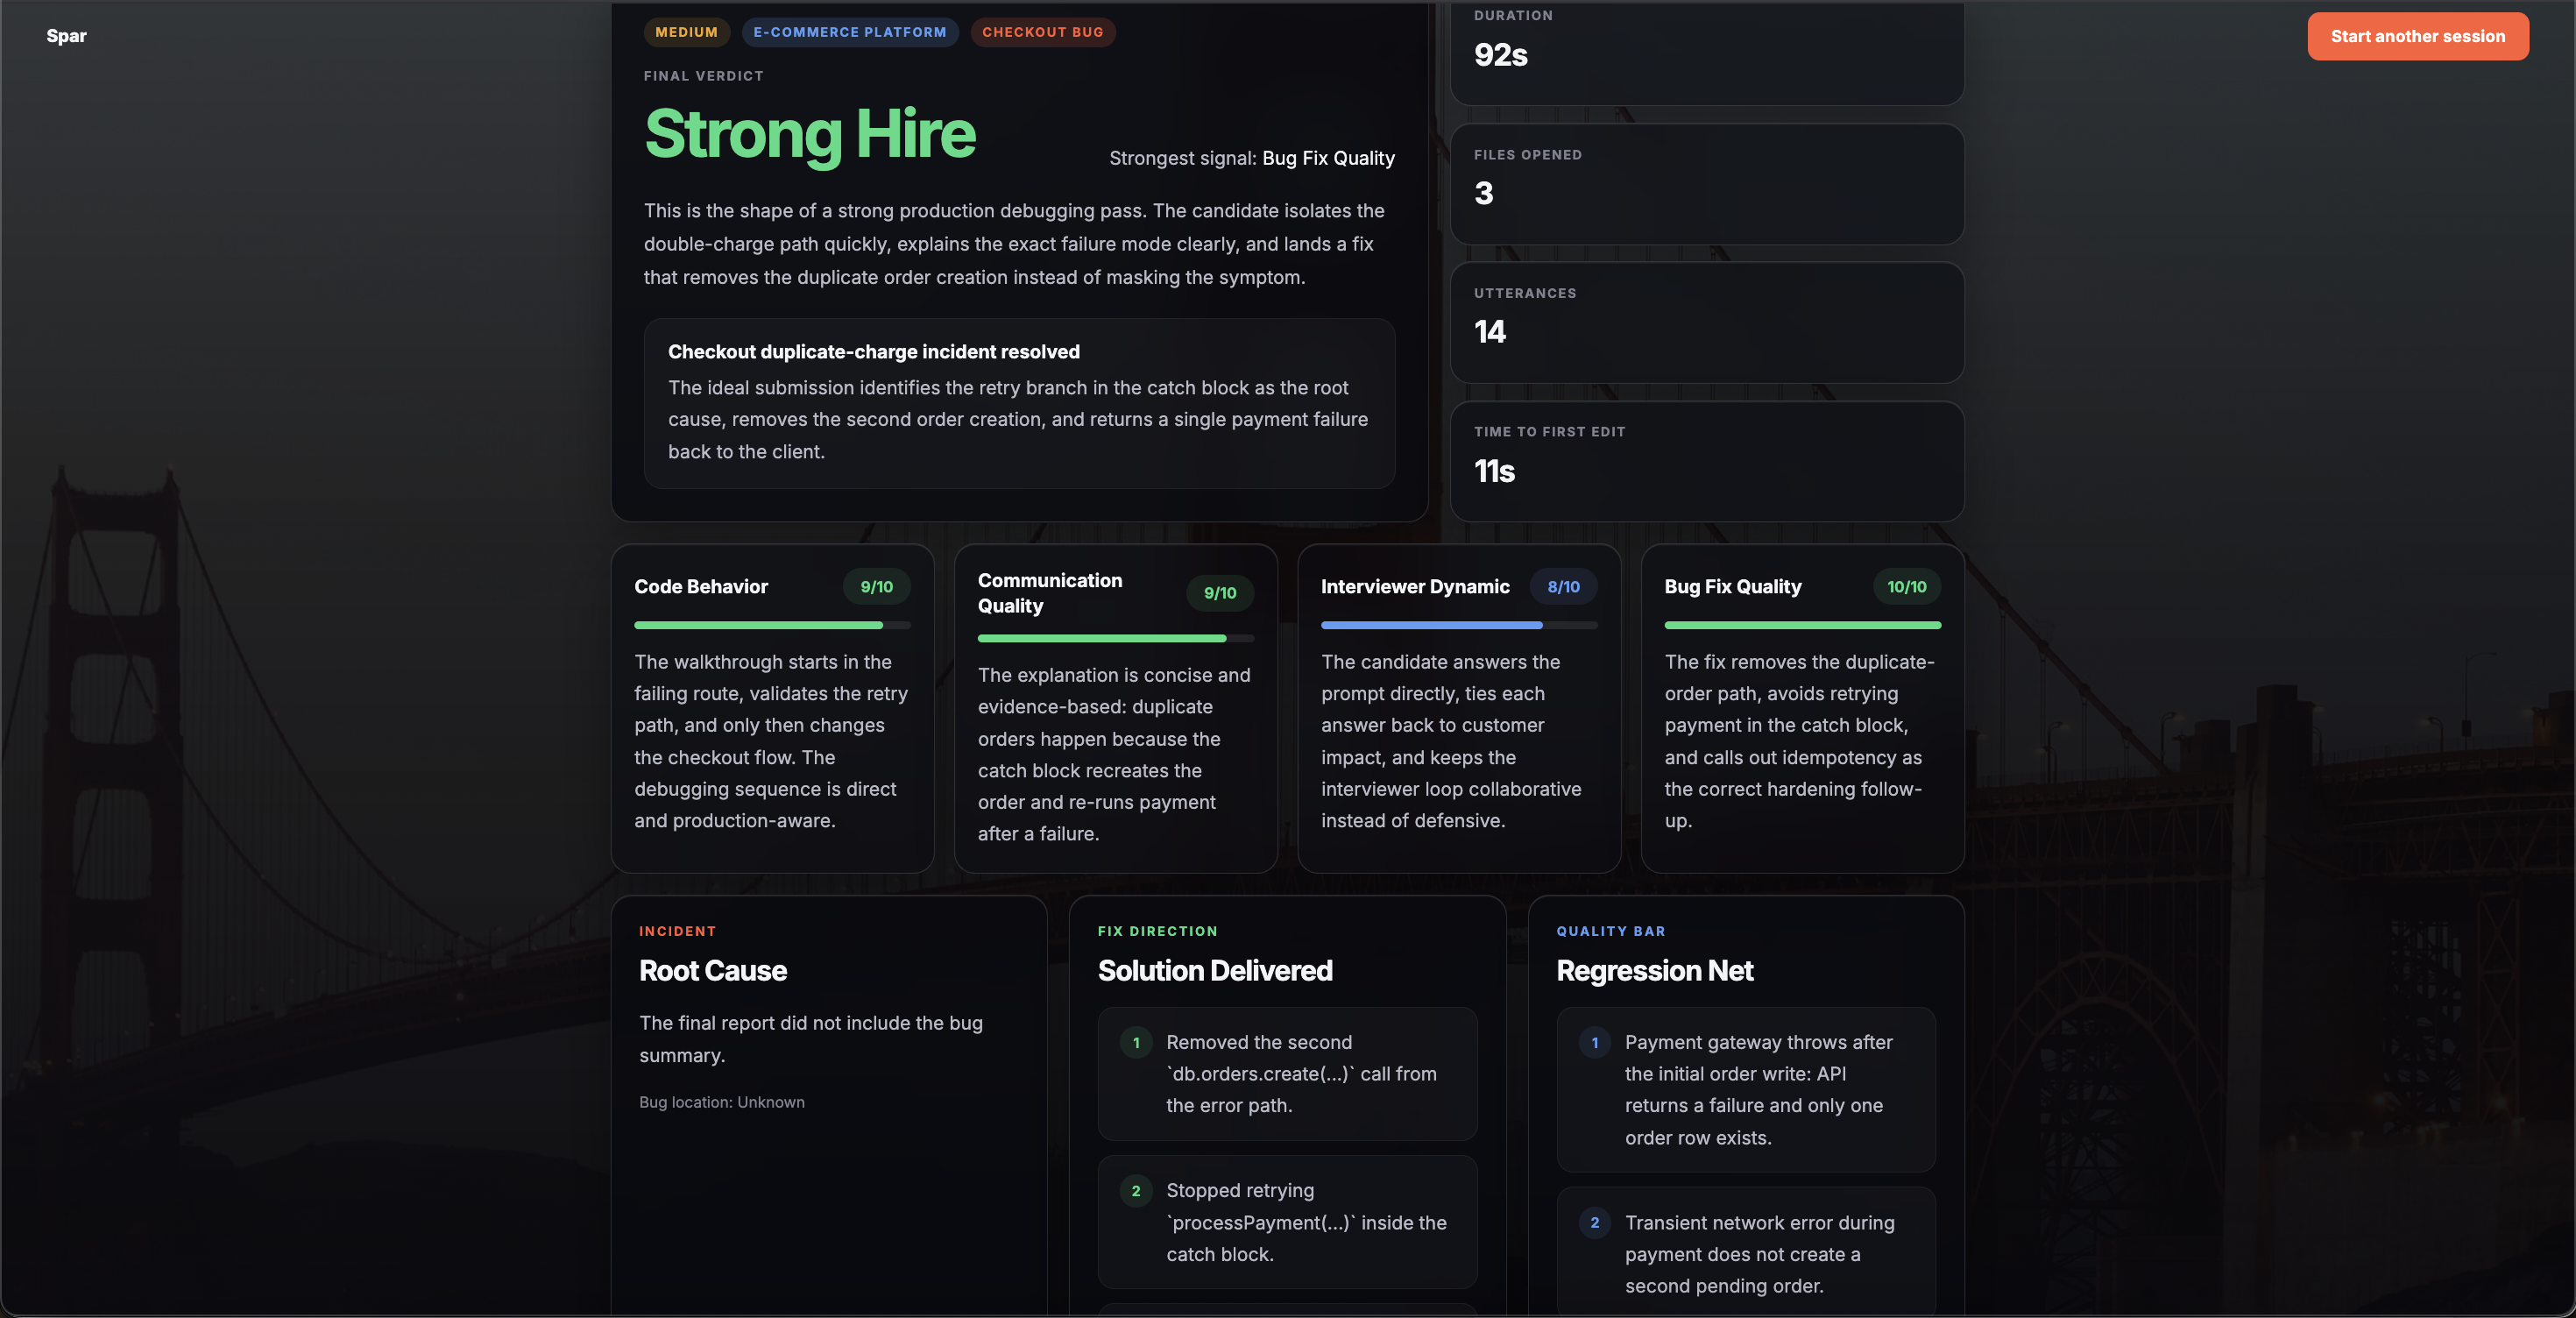Viewport: 2576px width, 1318px height.
Task: Click the Code Behavior 9/10 score badge
Action: point(876,587)
